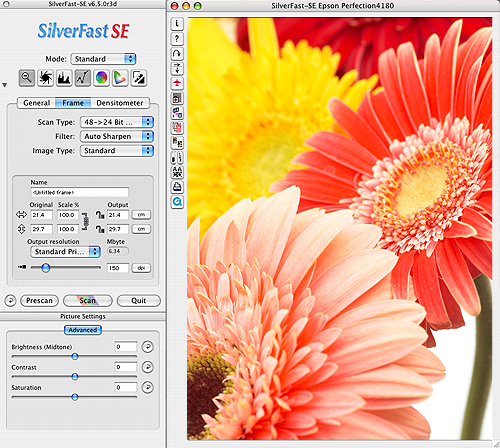This screenshot has width=500, height=448.
Task: Click the Brightness (Midtone) slider handle
Action: click(75, 356)
